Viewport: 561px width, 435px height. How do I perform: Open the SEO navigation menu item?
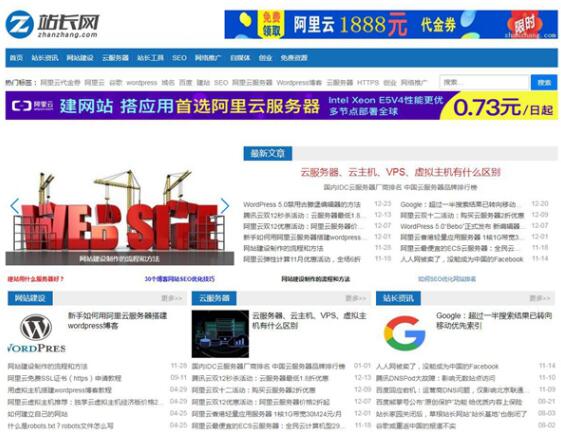pos(179,58)
